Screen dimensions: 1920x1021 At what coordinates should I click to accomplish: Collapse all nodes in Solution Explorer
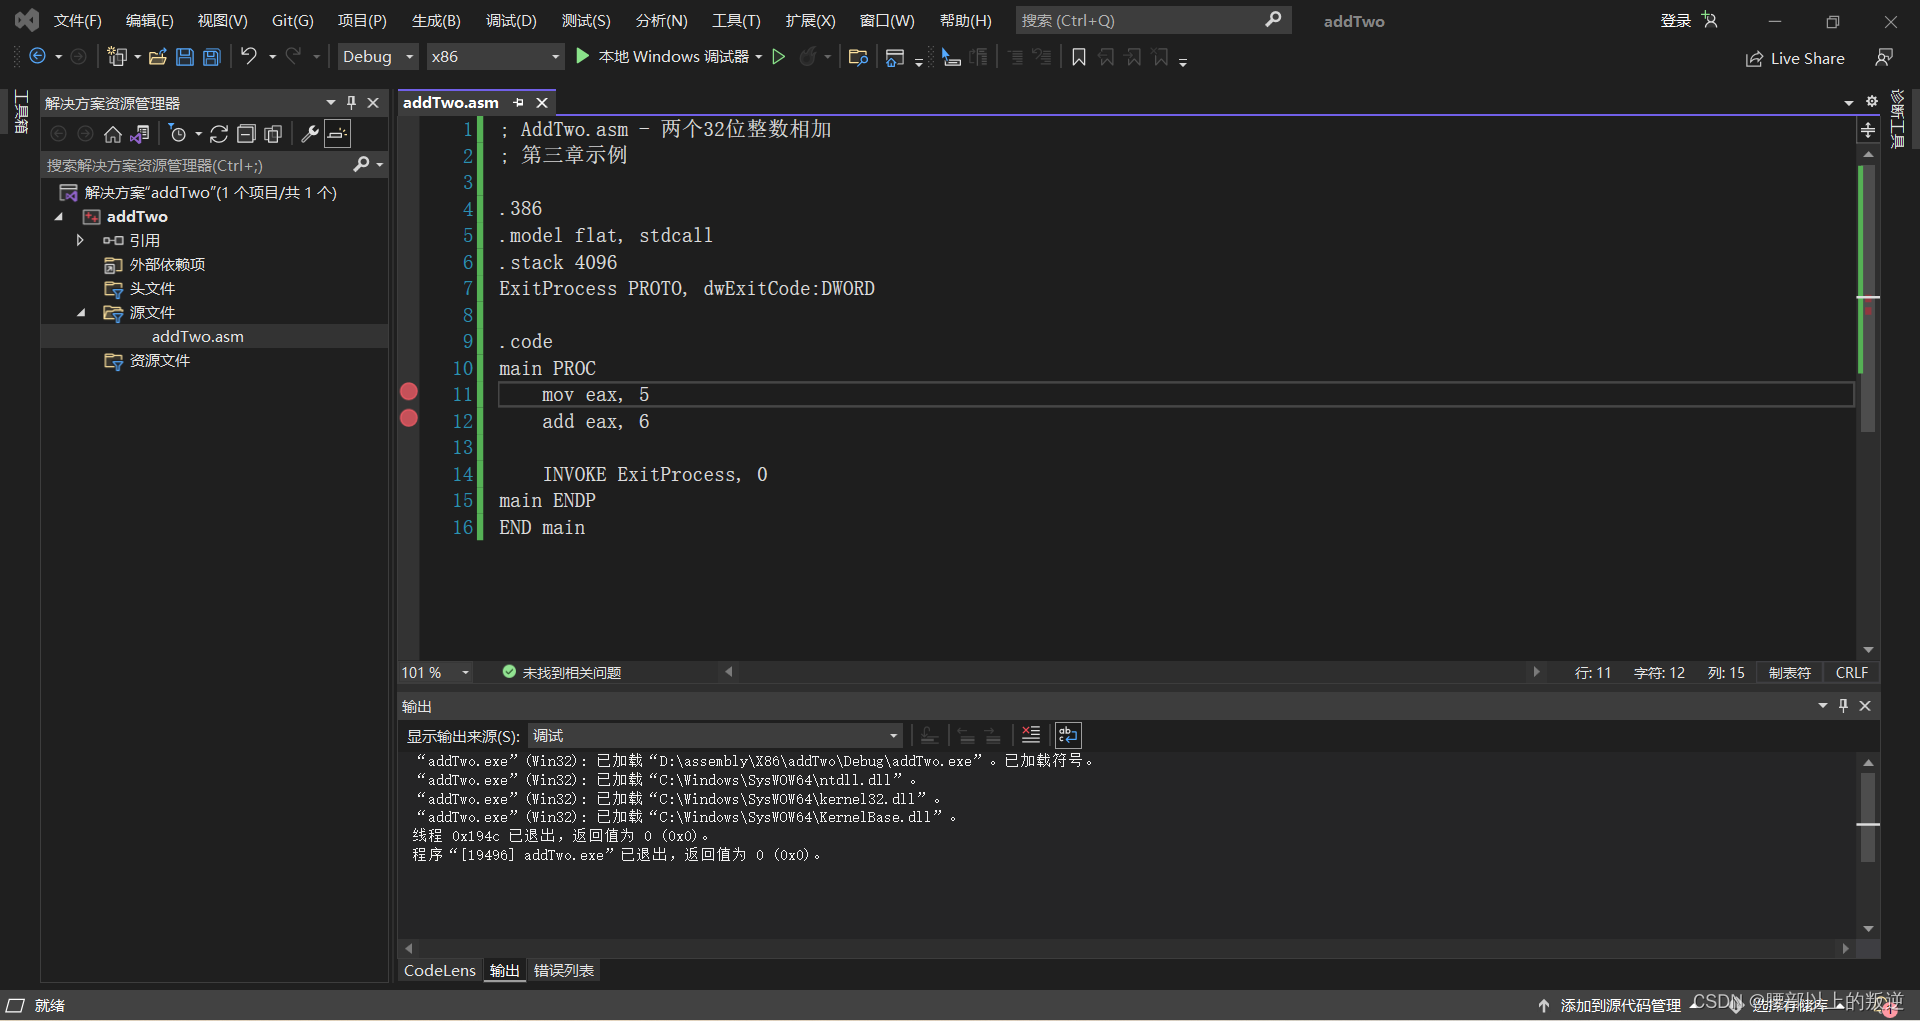point(246,134)
